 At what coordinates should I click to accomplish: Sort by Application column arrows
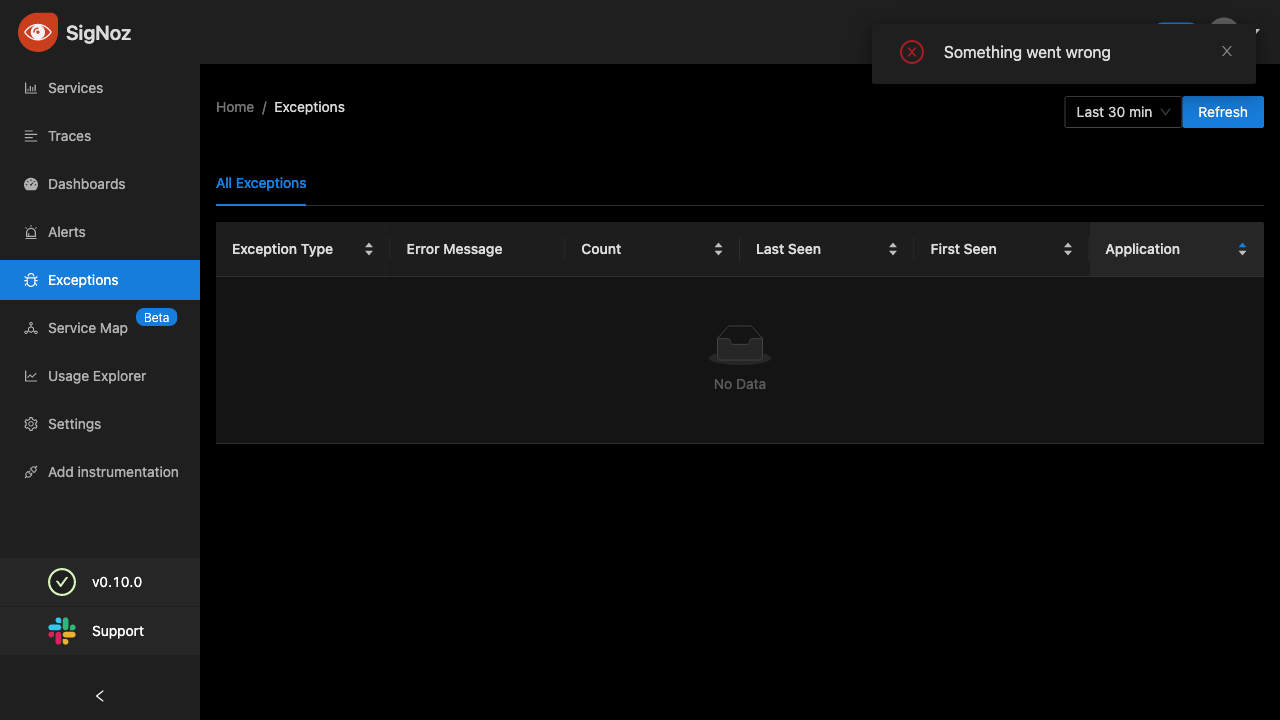1242,249
